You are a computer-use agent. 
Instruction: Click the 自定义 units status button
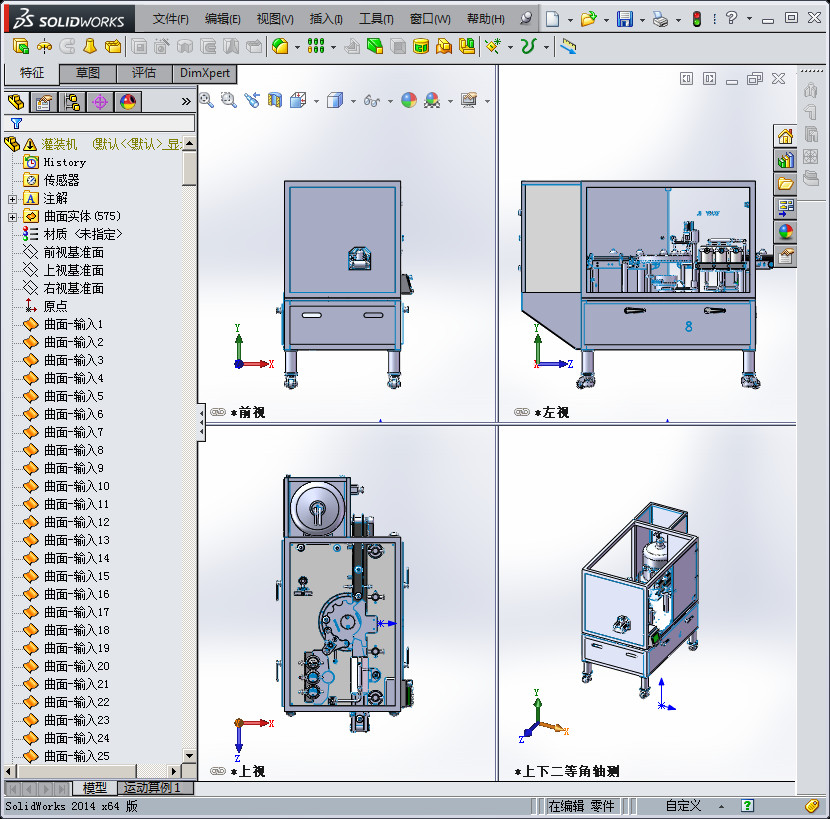pyautogui.click(x=683, y=806)
